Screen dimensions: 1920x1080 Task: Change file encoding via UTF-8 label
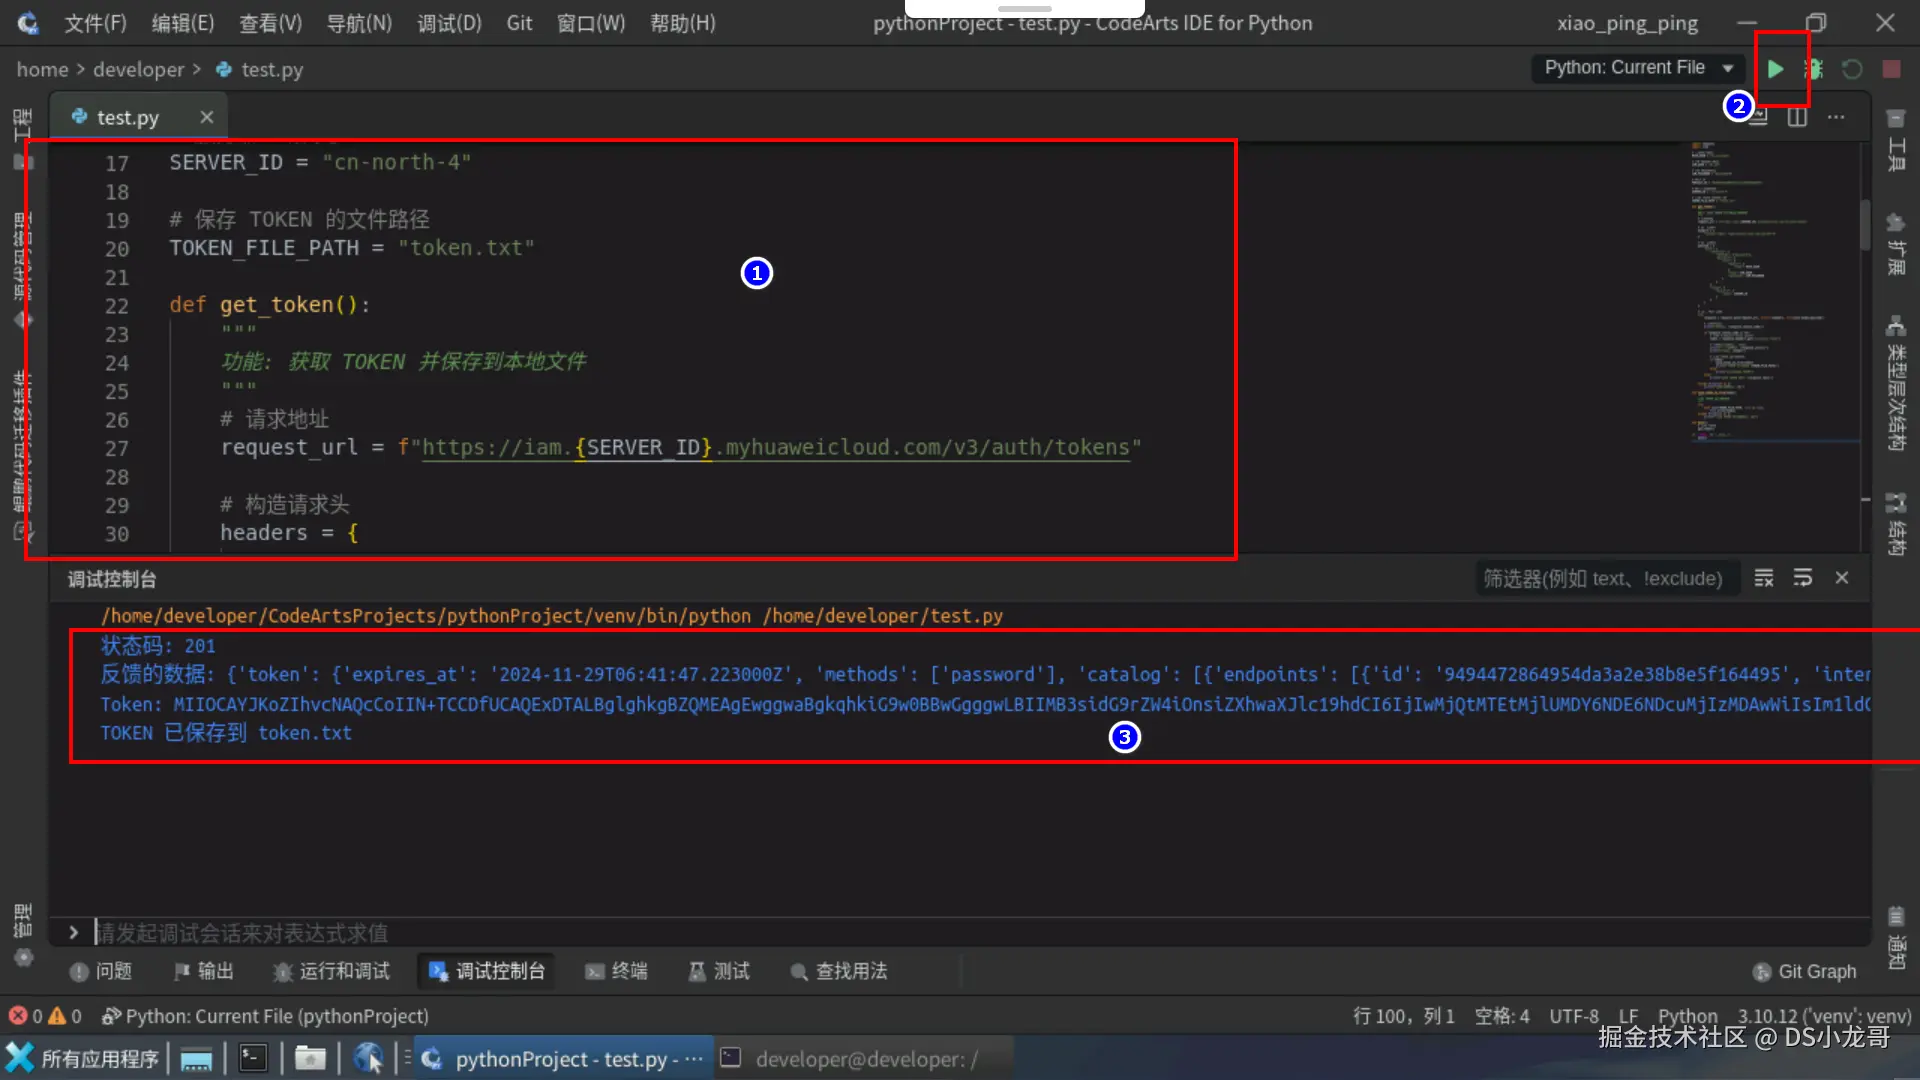pos(1573,1016)
